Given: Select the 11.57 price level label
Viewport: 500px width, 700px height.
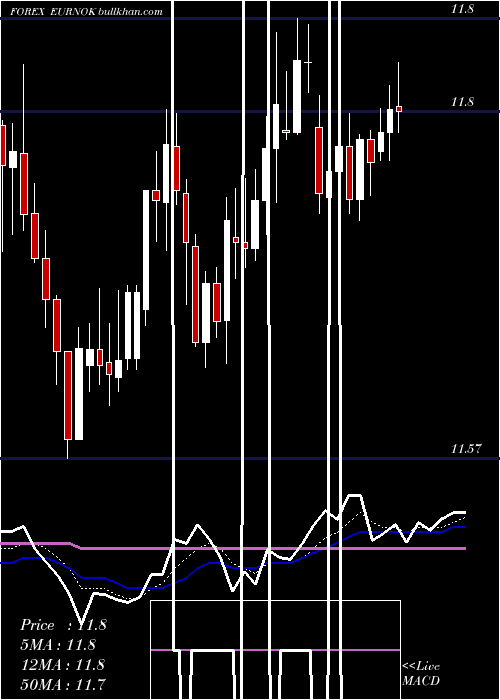Looking at the screenshot, I should click(x=466, y=449).
